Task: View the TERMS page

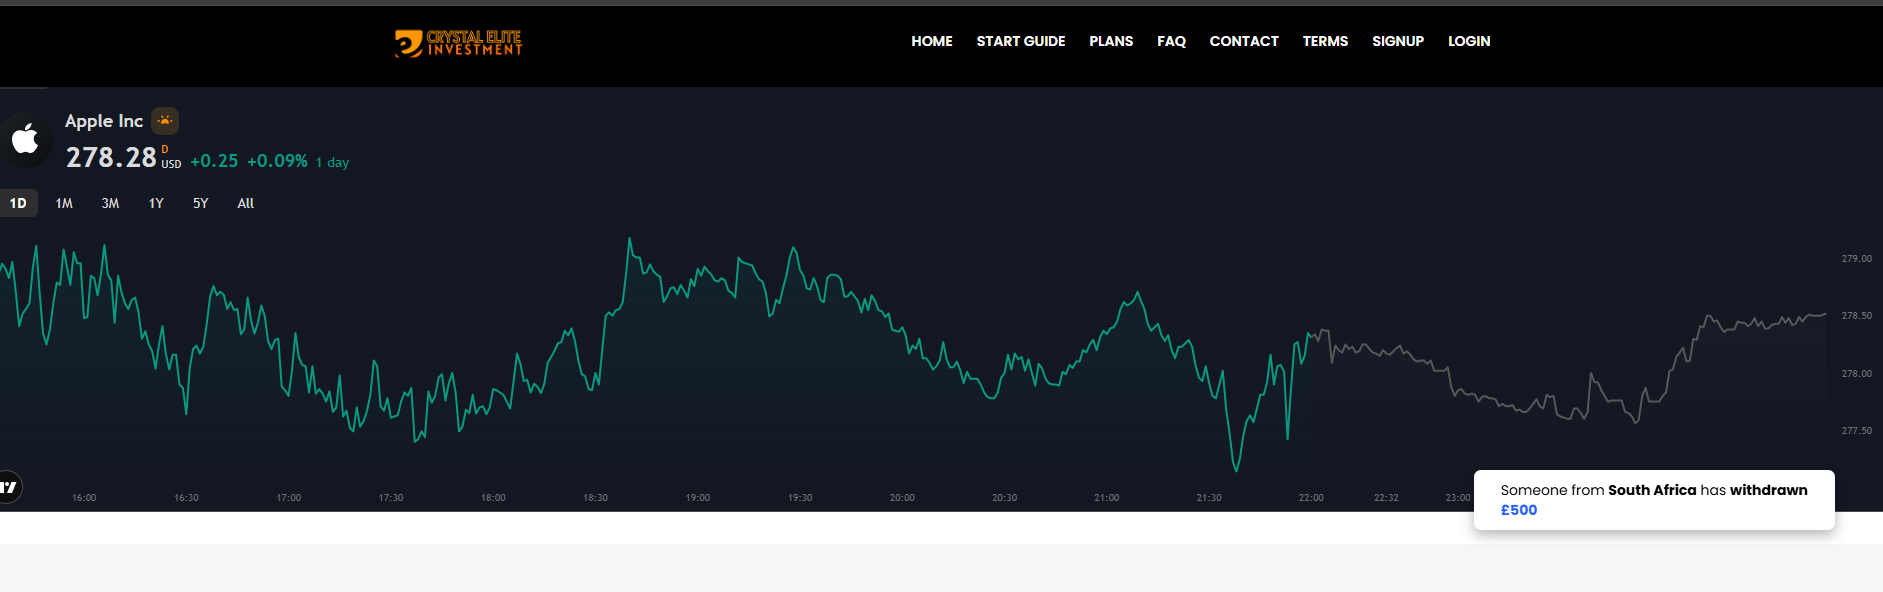Action: [1325, 41]
